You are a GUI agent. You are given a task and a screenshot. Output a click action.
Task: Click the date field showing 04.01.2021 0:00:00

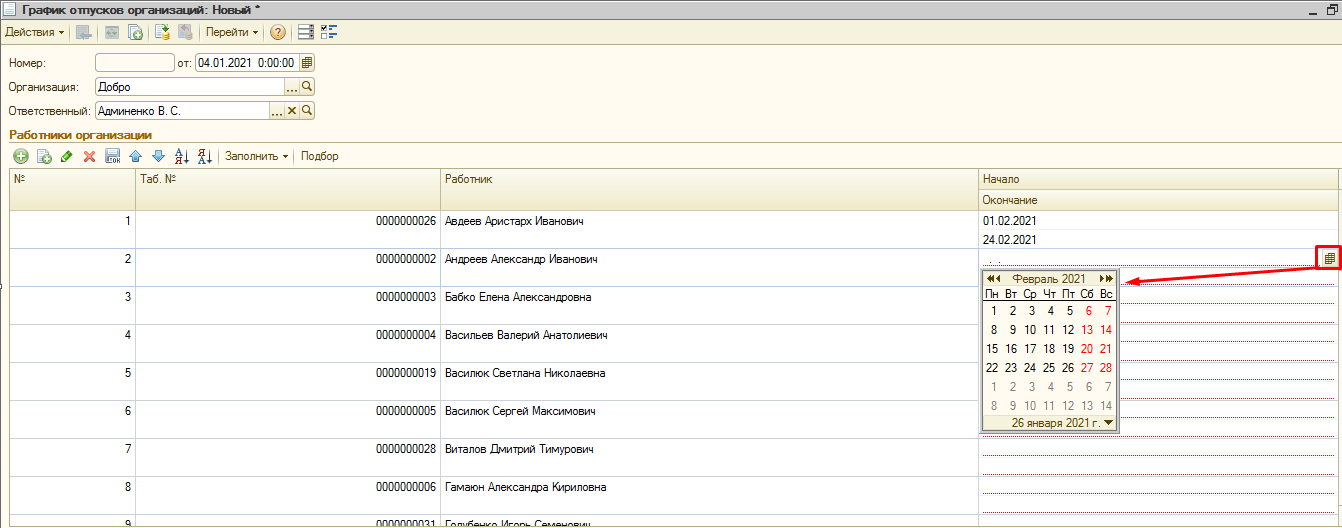click(x=247, y=63)
